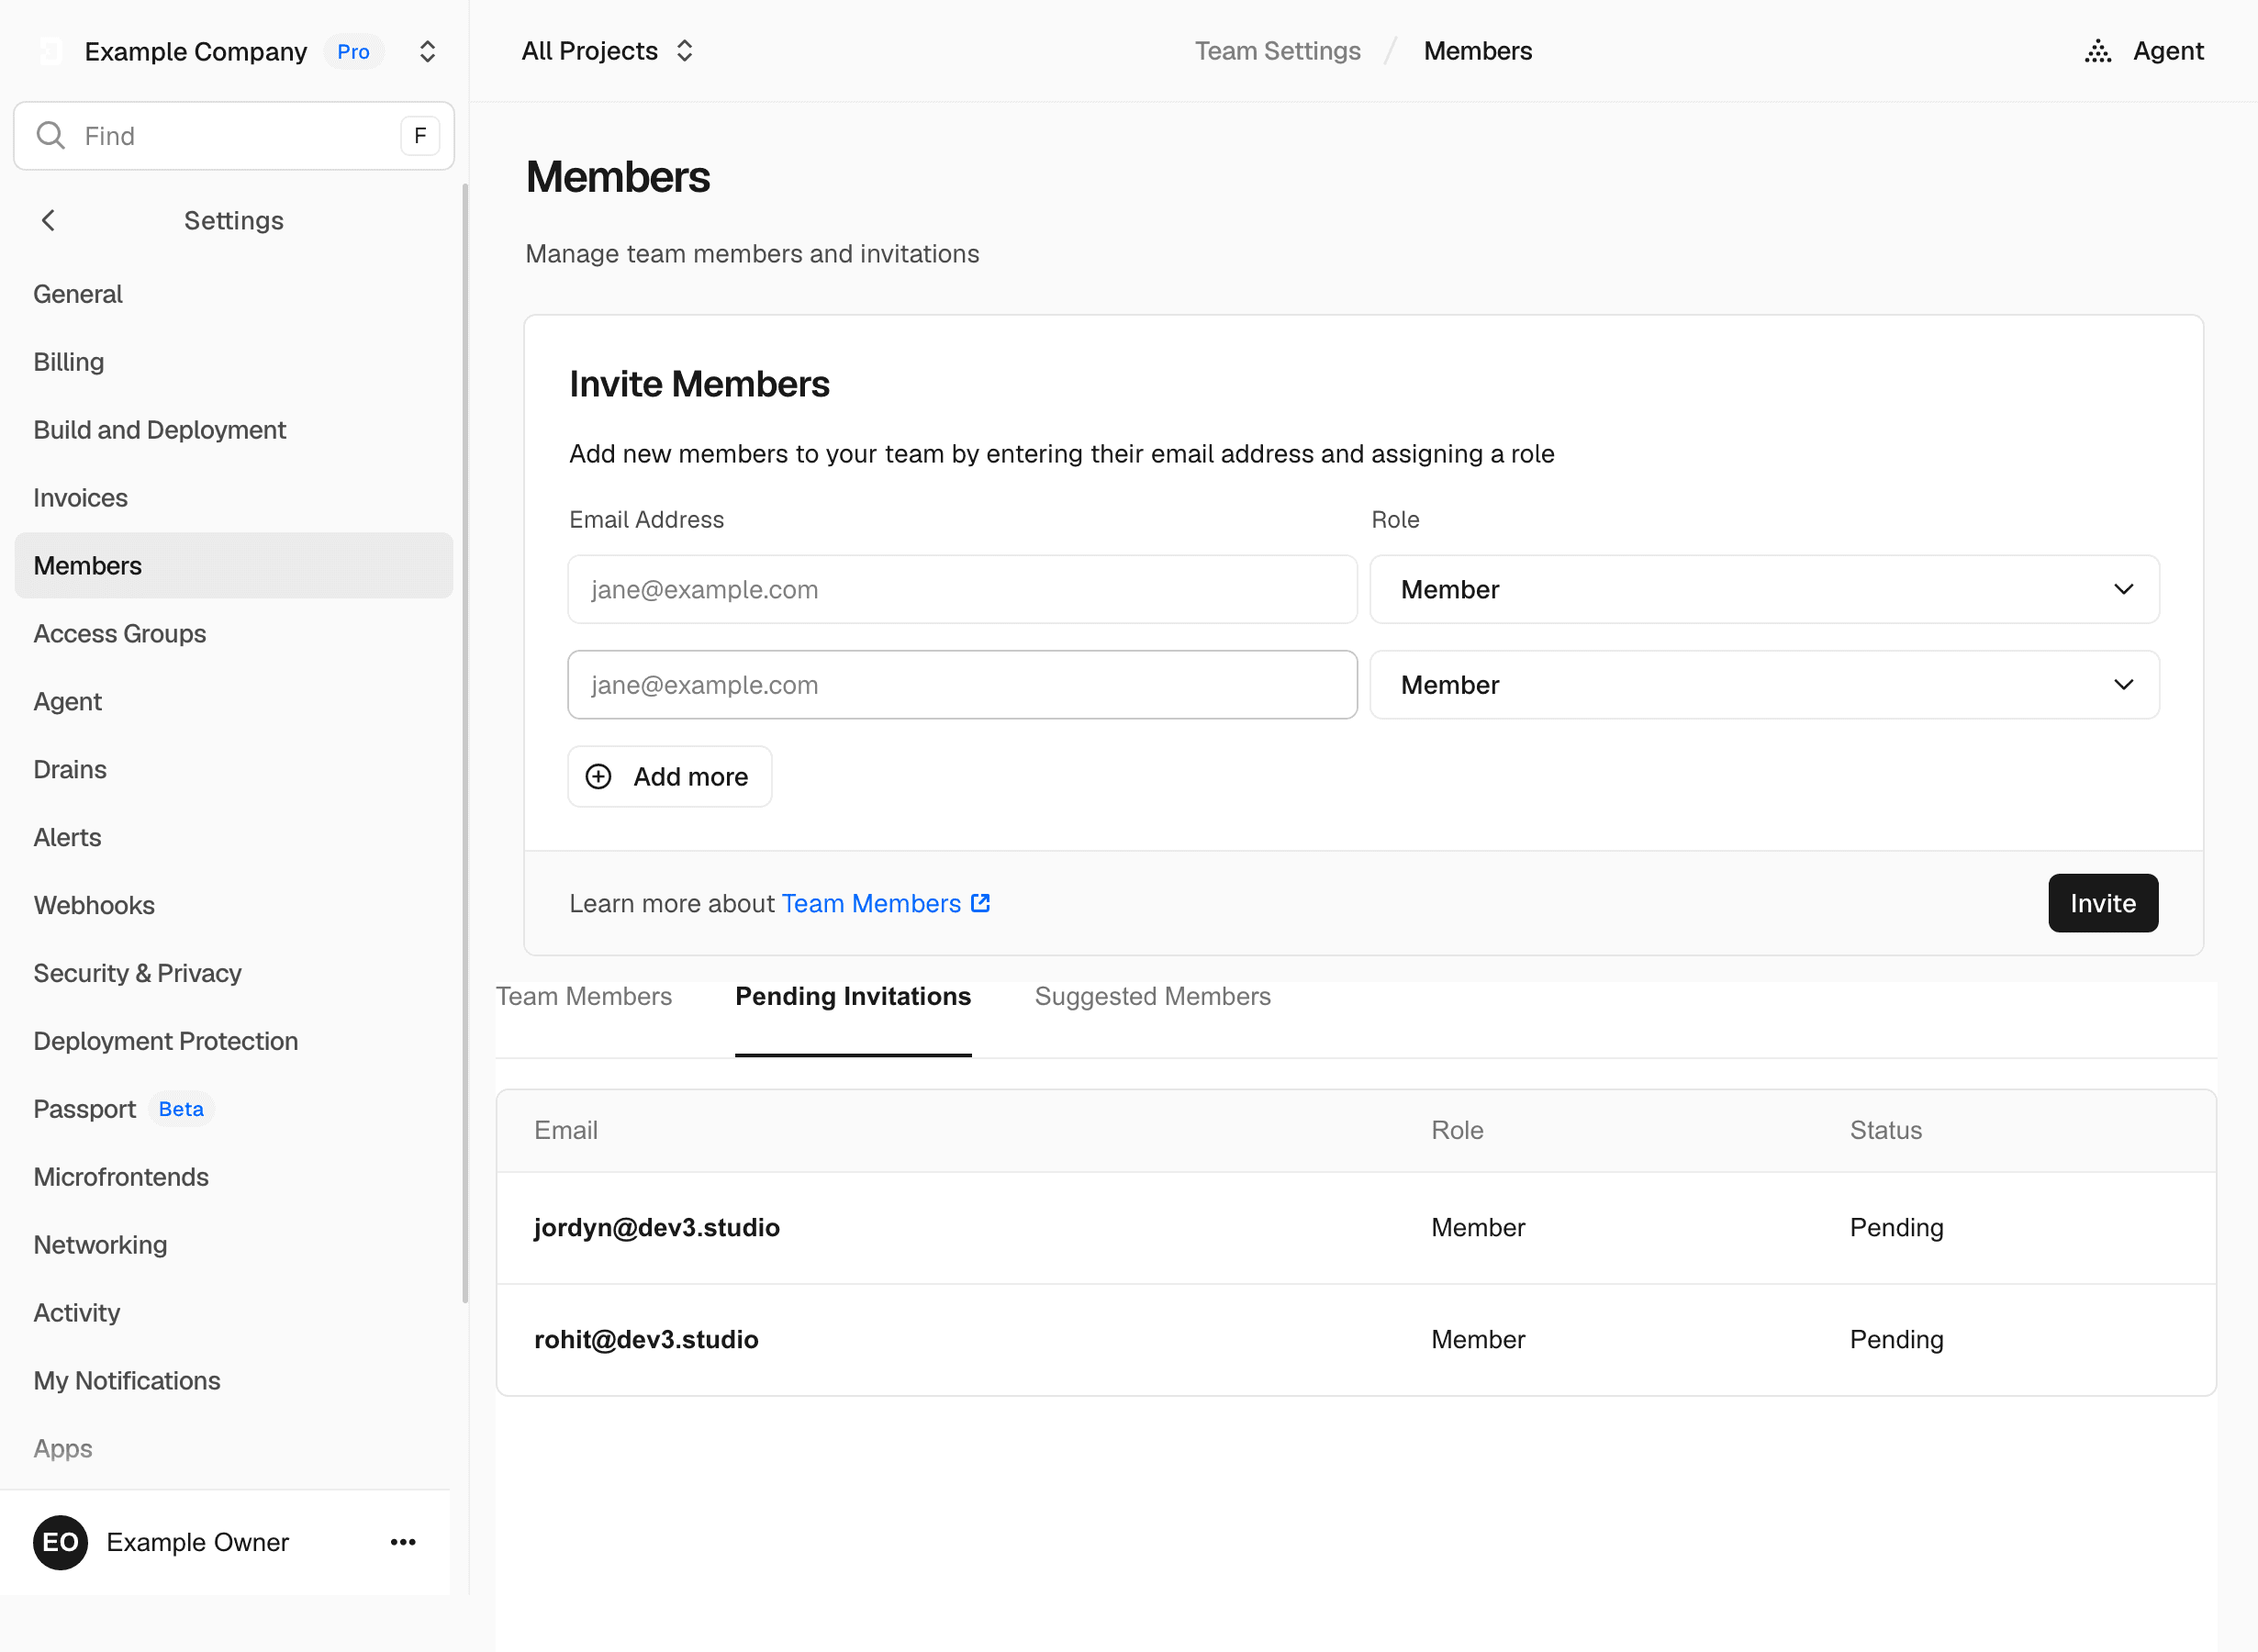Focus the first Email Address field

pyautogui.click(x=962, y=590)
